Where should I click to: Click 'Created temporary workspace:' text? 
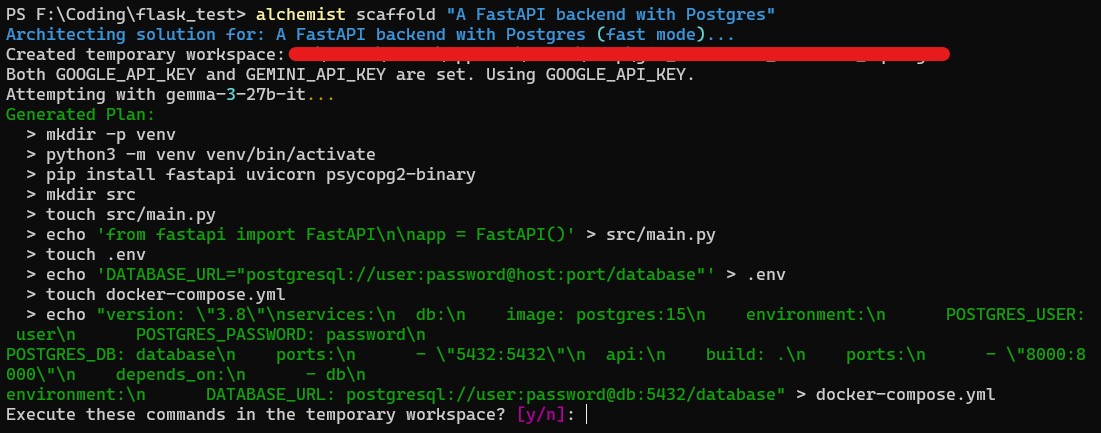click(145, 55)
